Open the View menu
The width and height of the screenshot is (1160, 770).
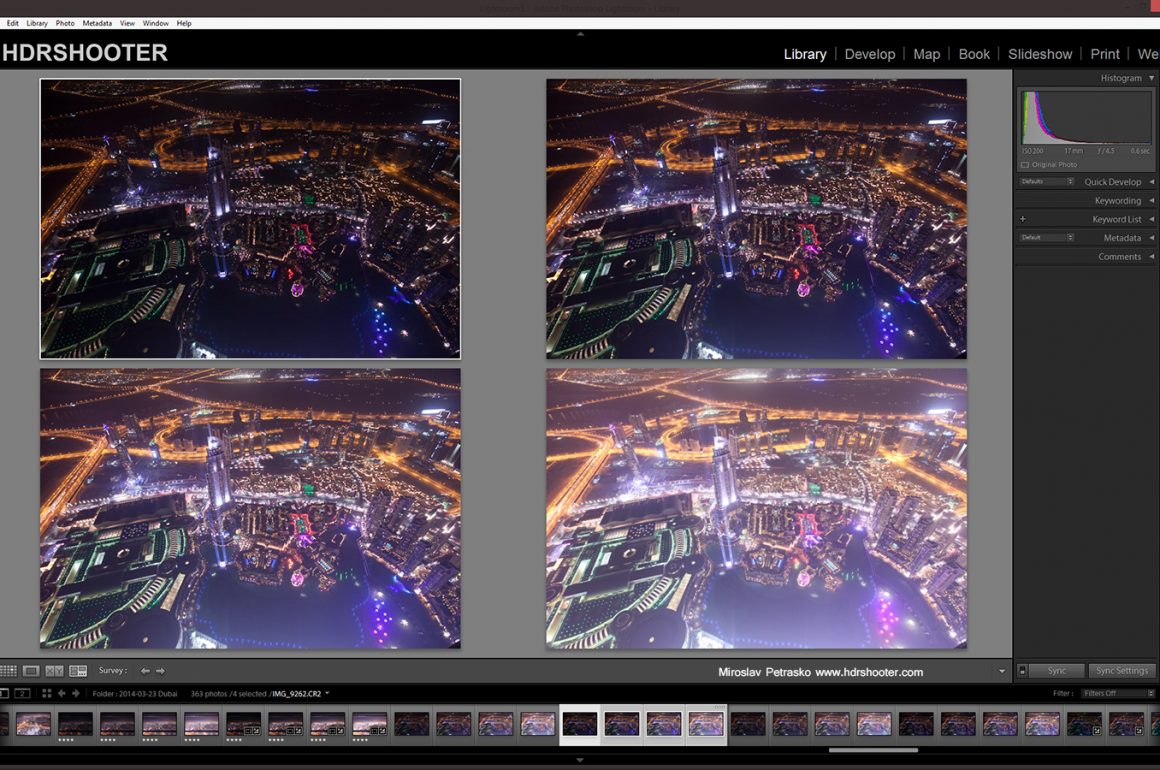click(x=127, y=23)
